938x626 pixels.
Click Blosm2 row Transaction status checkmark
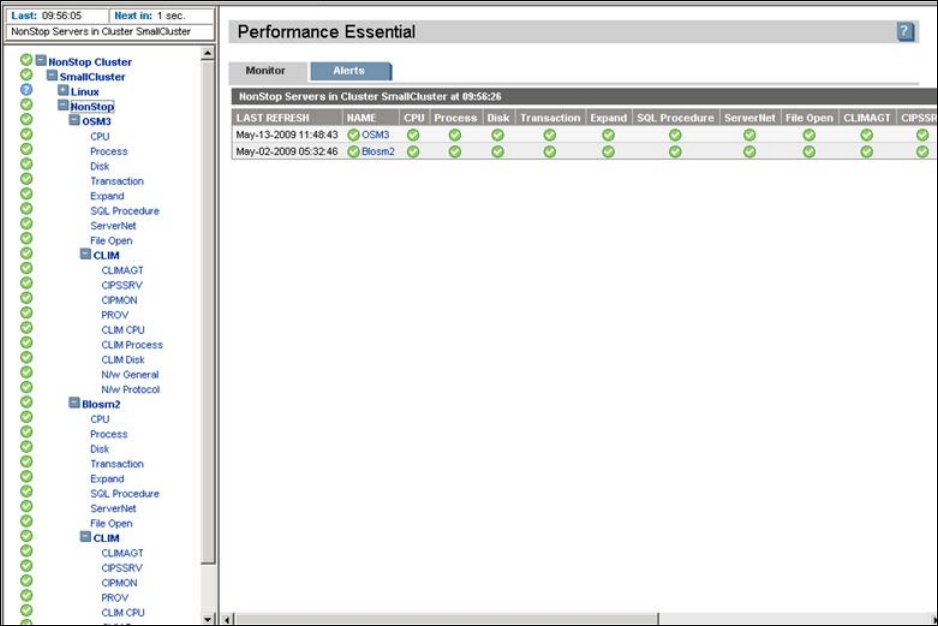tap(550, 152)
